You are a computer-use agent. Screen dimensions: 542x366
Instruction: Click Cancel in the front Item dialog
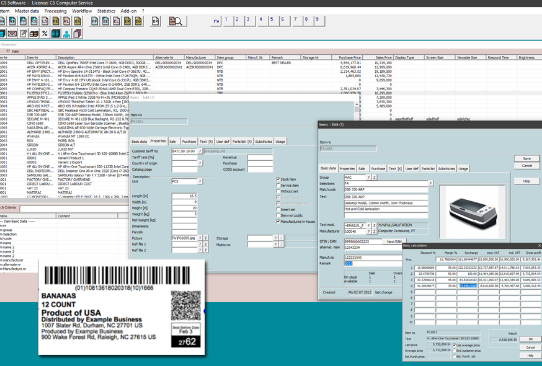click(x=526, y=166)
